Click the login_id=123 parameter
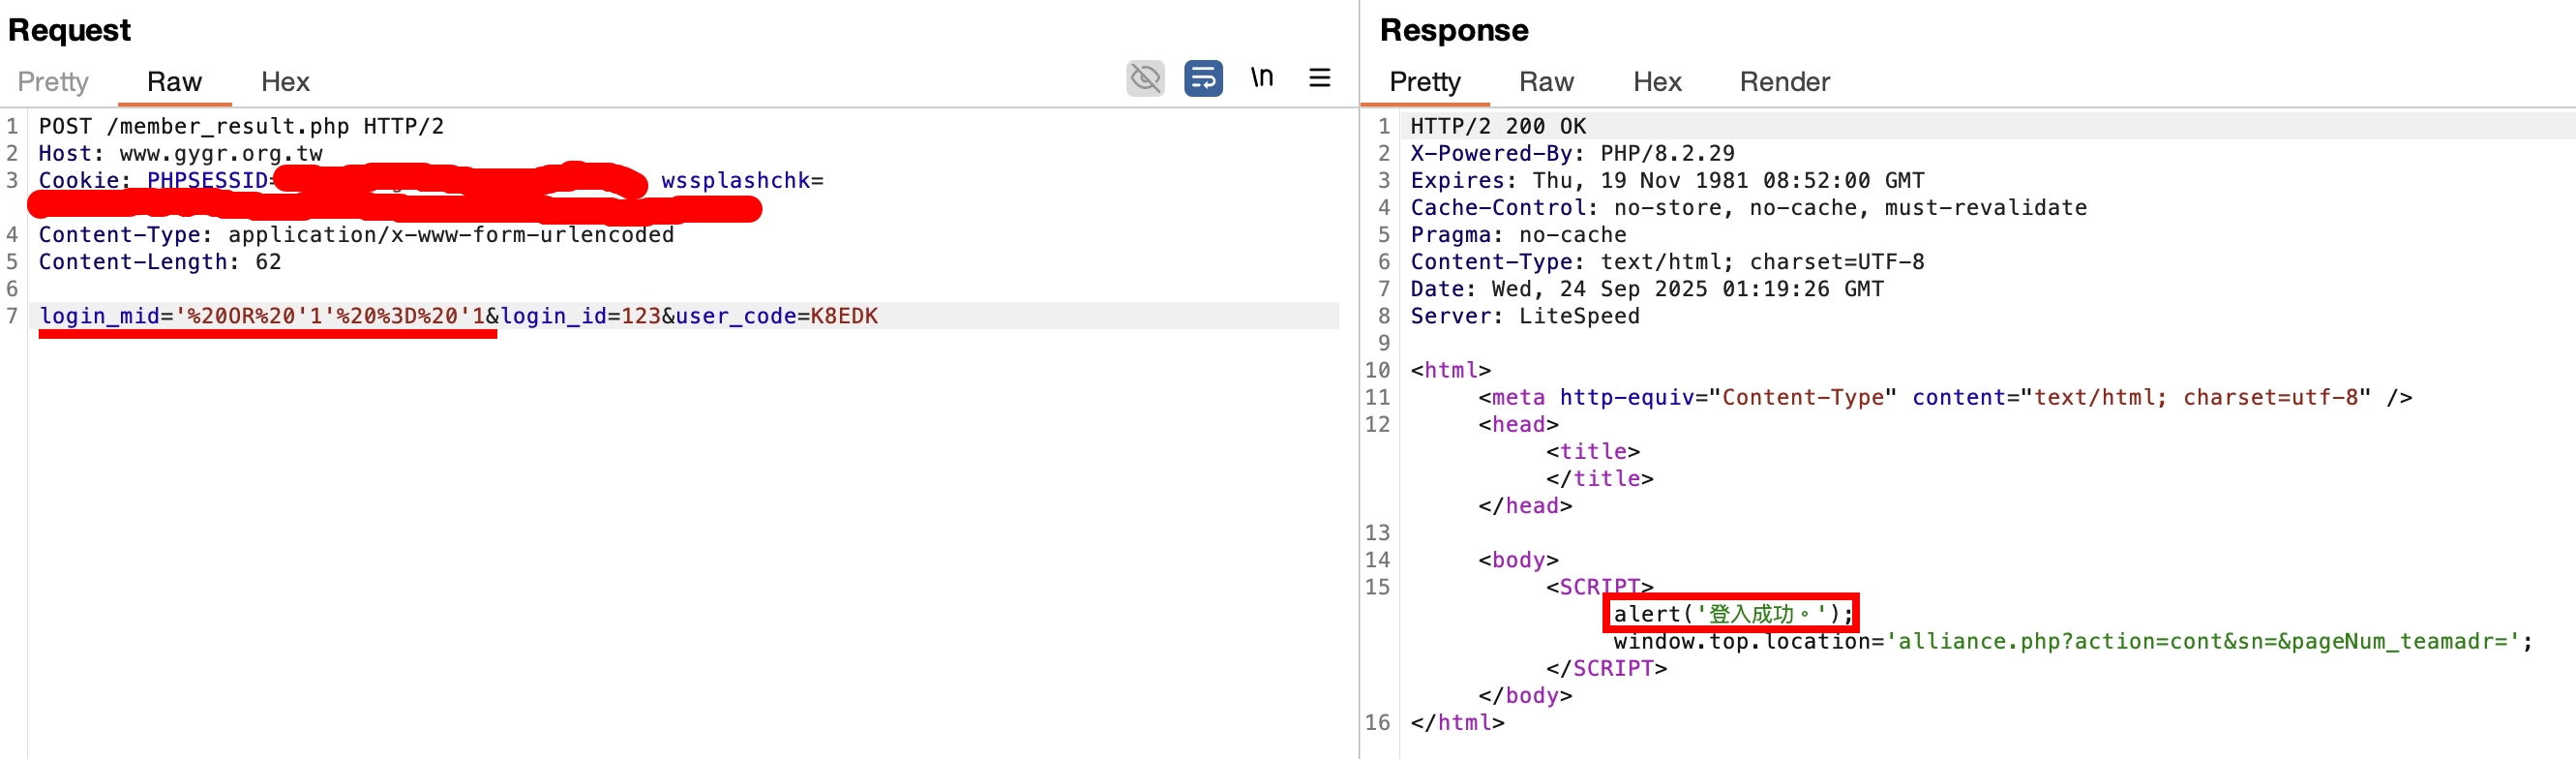The image size is (2576, 759). pos(581,316)
